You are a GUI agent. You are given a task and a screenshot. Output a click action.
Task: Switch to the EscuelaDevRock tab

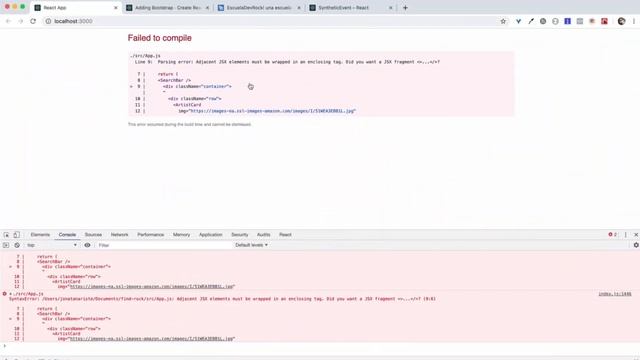tap(259, 8)
